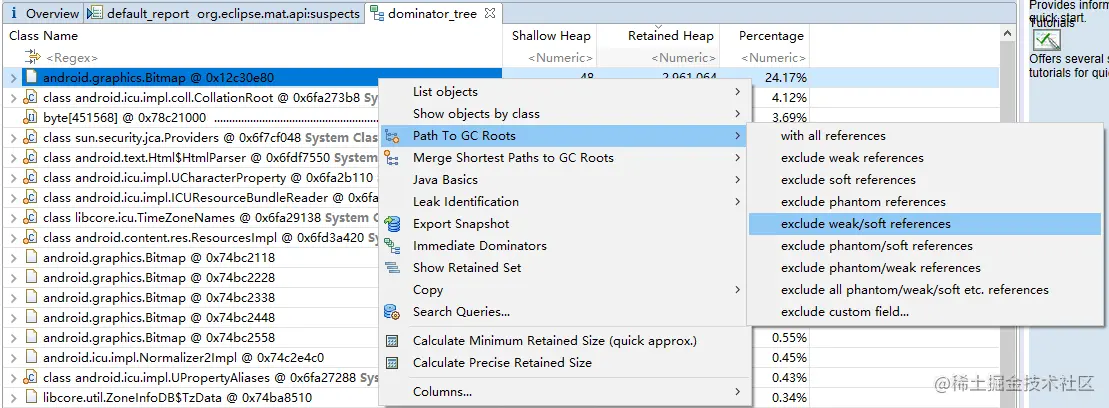The width and height of the screenshot is (1109, 408).
Task: Switch to the Overview tab
Action: coord(45,14)
